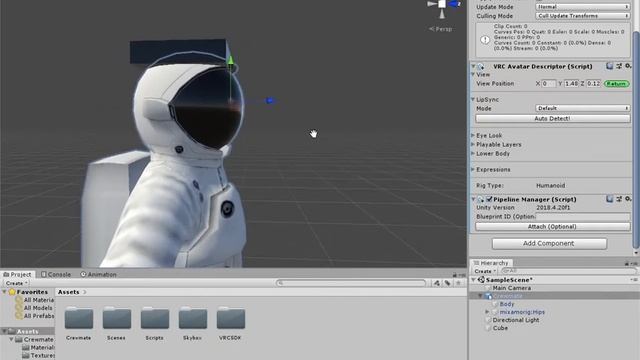Open the Scripts folder in Assets
This screenshot has height=360, width=640.
click(155, 318)
